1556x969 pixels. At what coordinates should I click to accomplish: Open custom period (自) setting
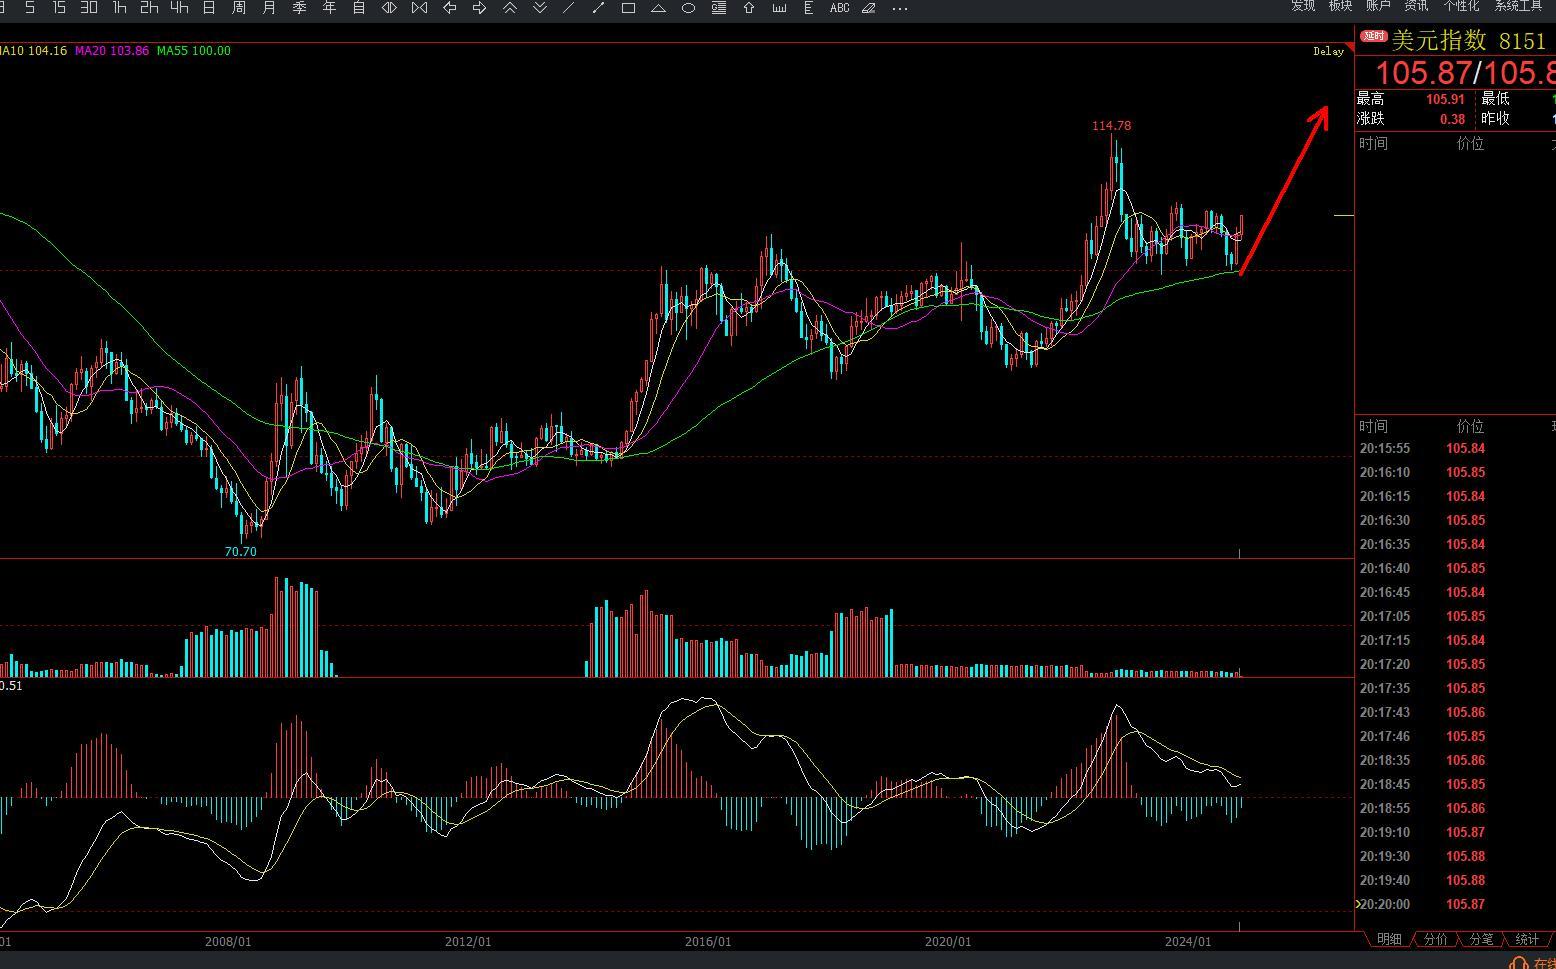[359, 8]
